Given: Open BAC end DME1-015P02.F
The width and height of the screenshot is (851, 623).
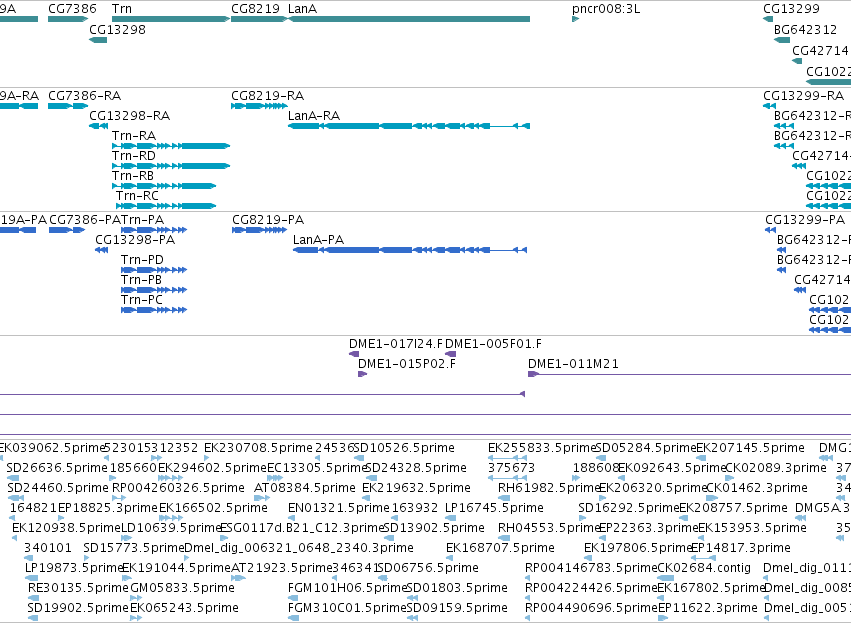Looking at the screenshot, I should point(407,364).
